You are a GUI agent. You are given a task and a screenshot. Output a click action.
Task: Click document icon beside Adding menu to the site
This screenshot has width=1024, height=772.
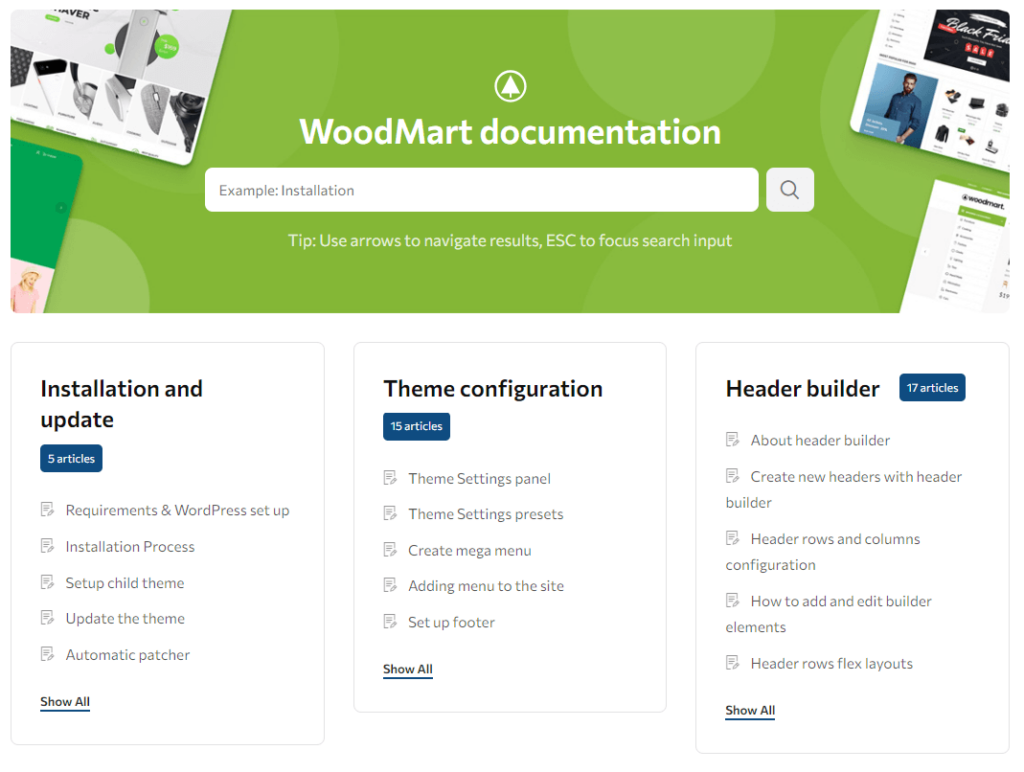point(390,585)
